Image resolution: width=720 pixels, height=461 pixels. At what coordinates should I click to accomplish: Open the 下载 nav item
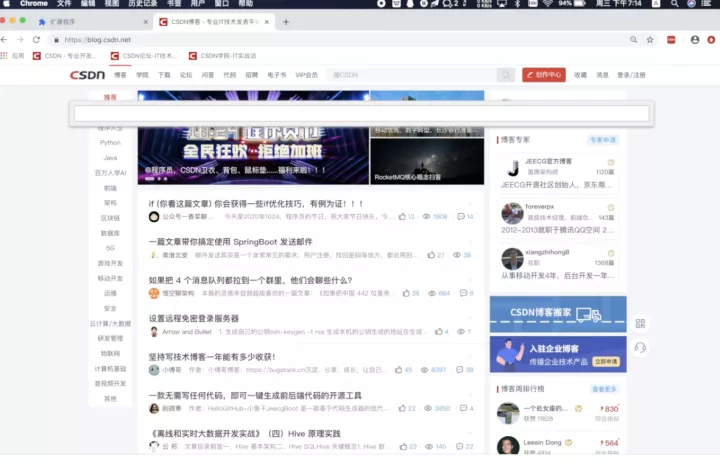(x=164, y=75)
